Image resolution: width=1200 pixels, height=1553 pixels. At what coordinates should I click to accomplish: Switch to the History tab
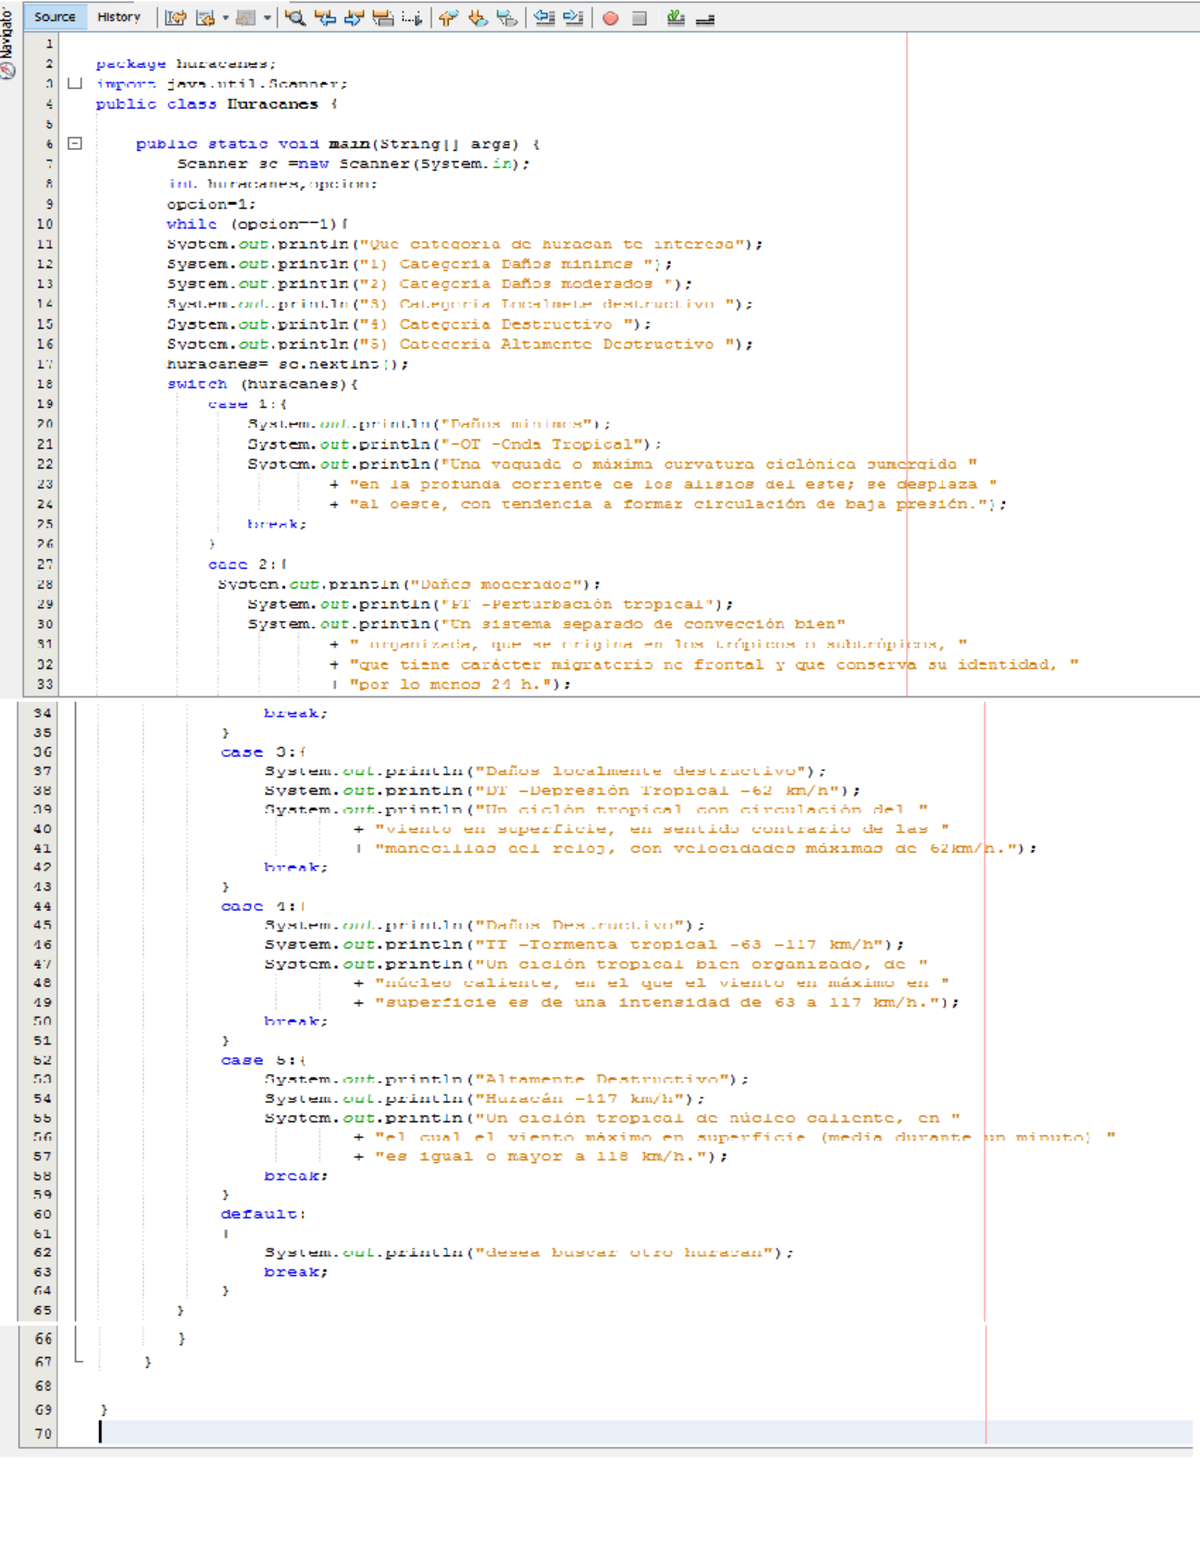tap(119, 17)
